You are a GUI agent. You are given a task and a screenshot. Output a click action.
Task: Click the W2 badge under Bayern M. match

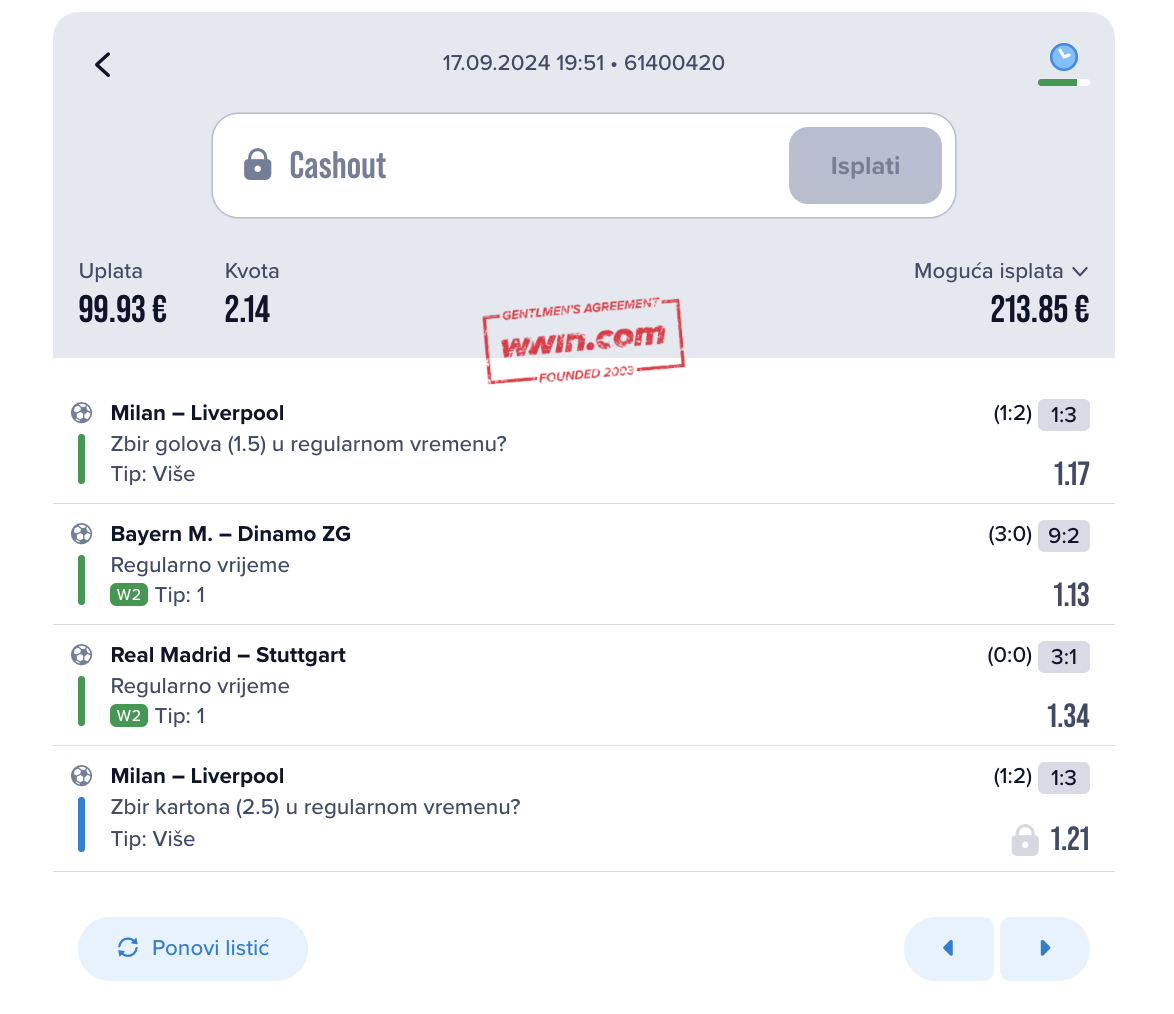[129, 595]
